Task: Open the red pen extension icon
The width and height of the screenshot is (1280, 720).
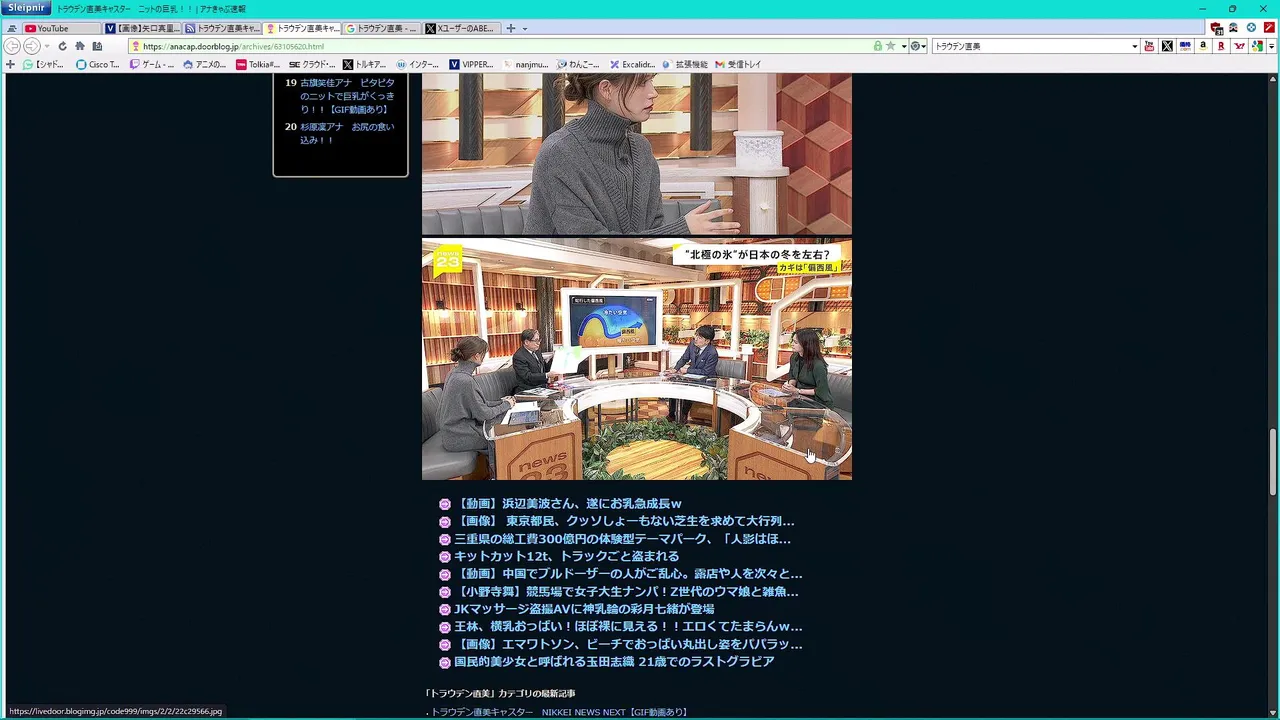Action: [x=1269, y=28]
